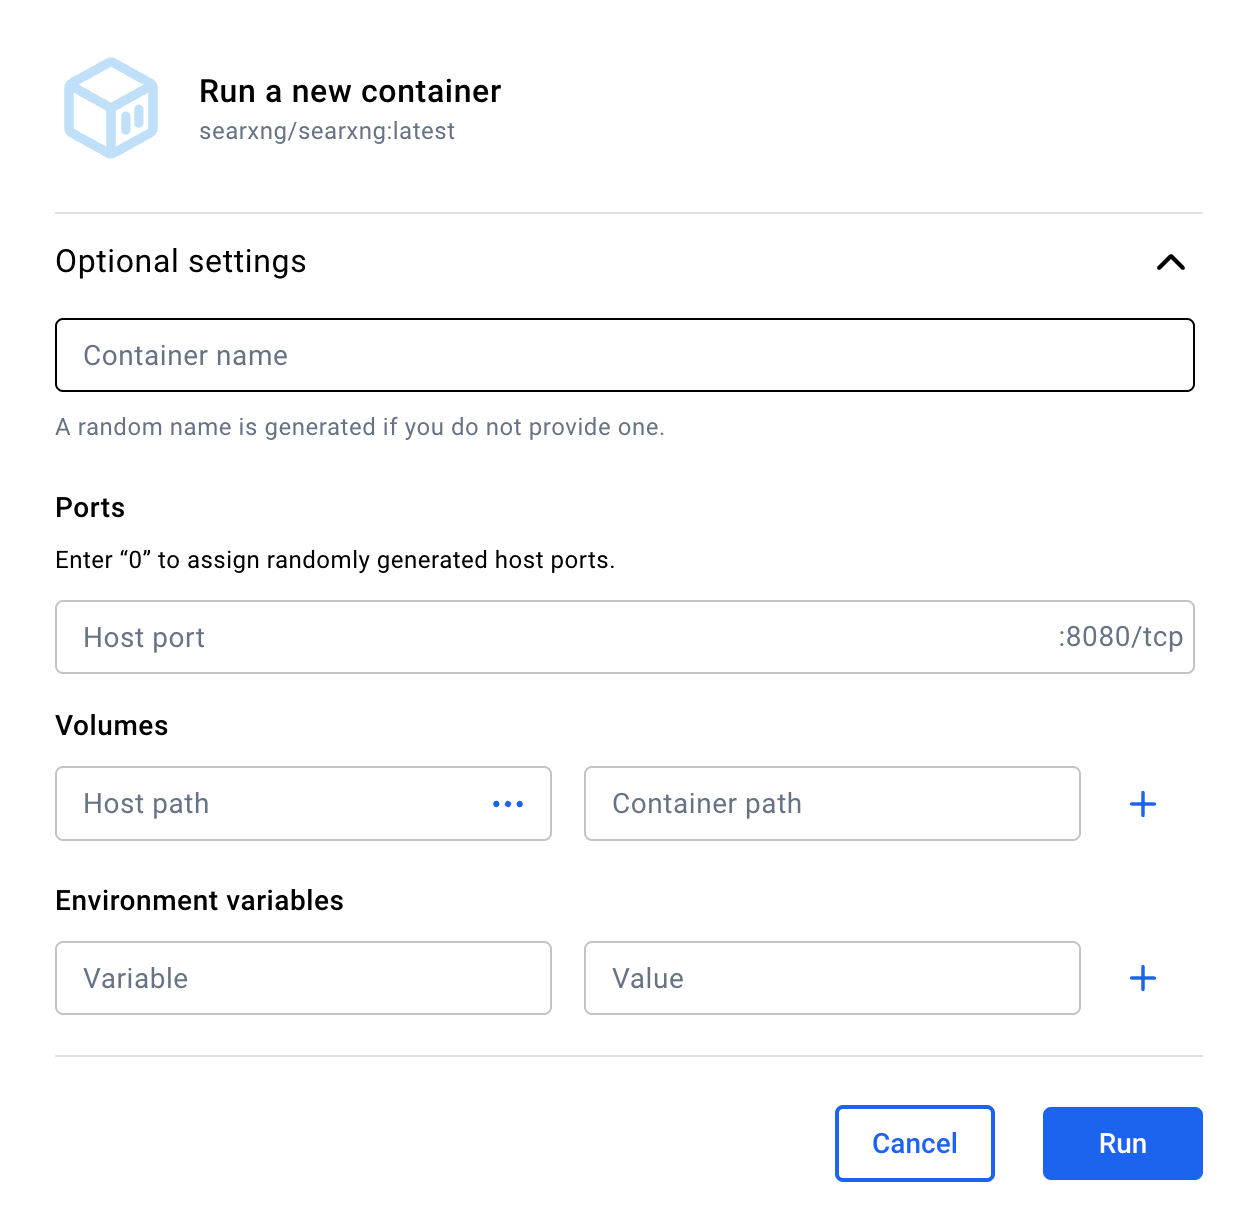Click the Ports section heading
1256x1220 pixels.
(90, 508)
